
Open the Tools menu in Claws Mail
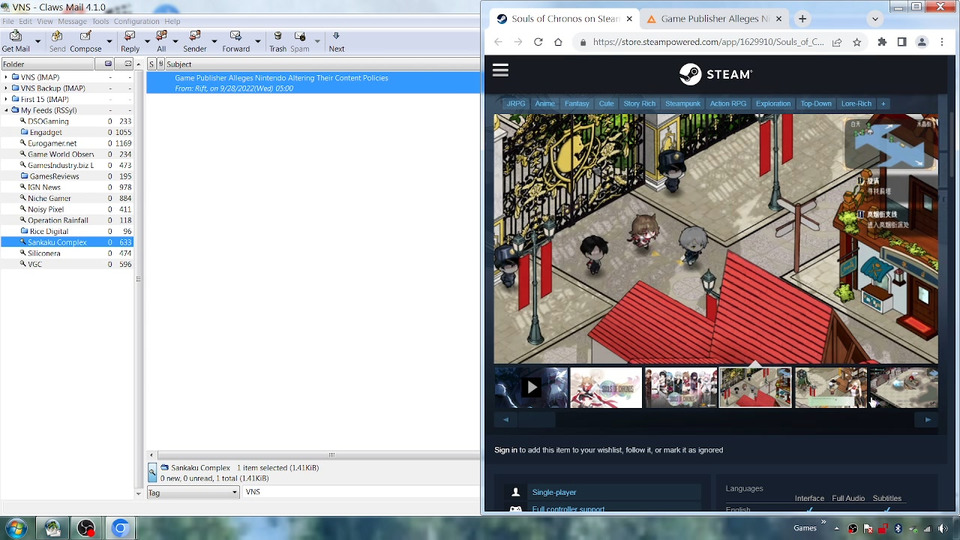click(100, 21)
